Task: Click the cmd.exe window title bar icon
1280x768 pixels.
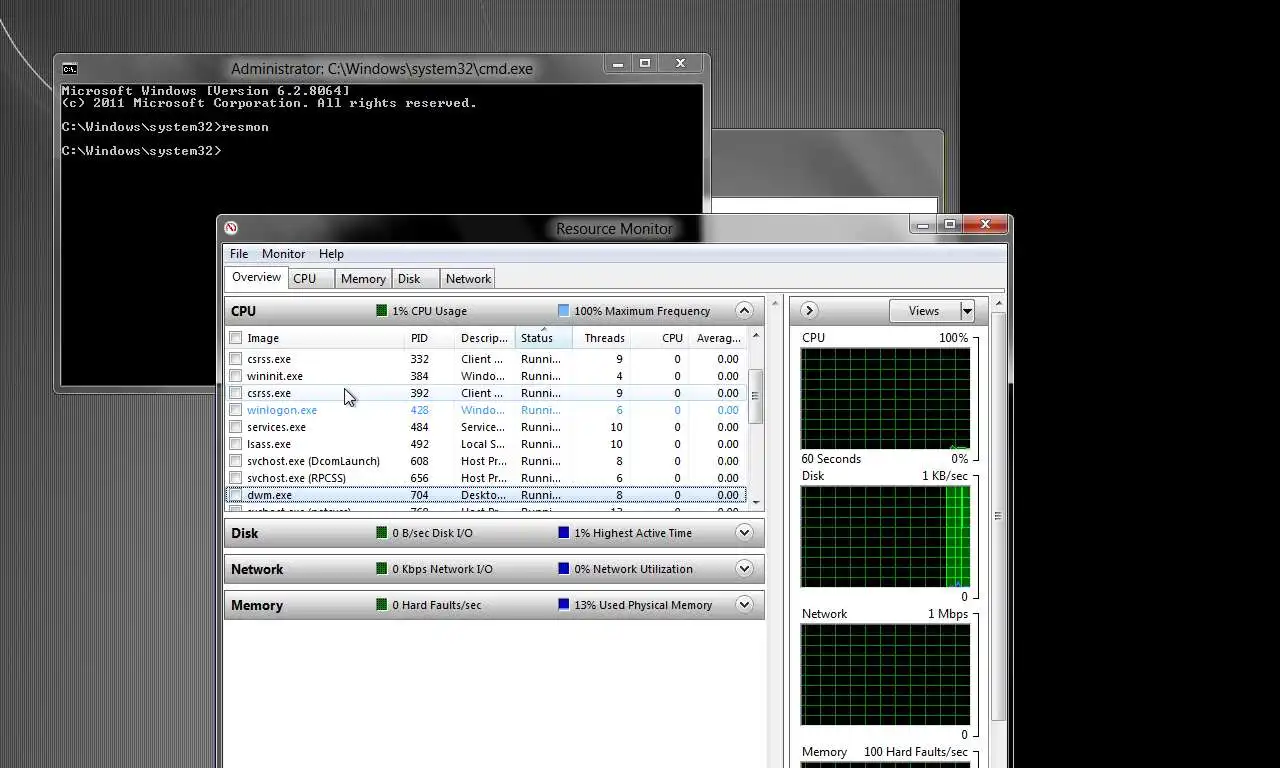Action: point(69,69)
